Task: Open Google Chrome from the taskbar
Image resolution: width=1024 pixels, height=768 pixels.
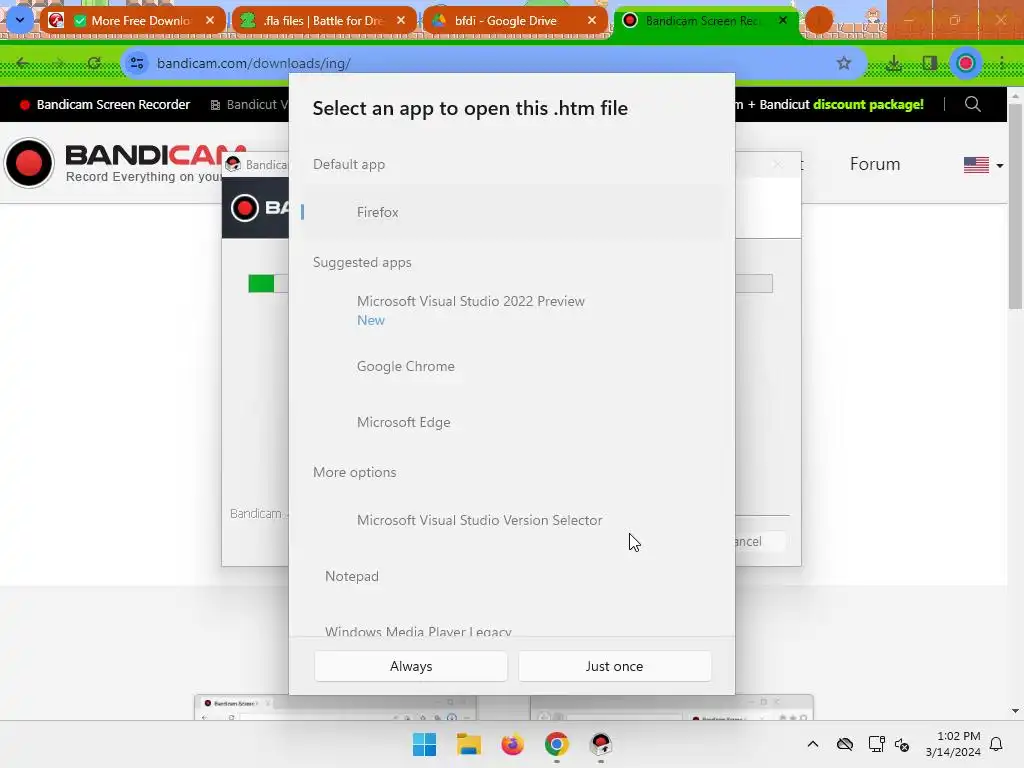Action: (556, 744)
